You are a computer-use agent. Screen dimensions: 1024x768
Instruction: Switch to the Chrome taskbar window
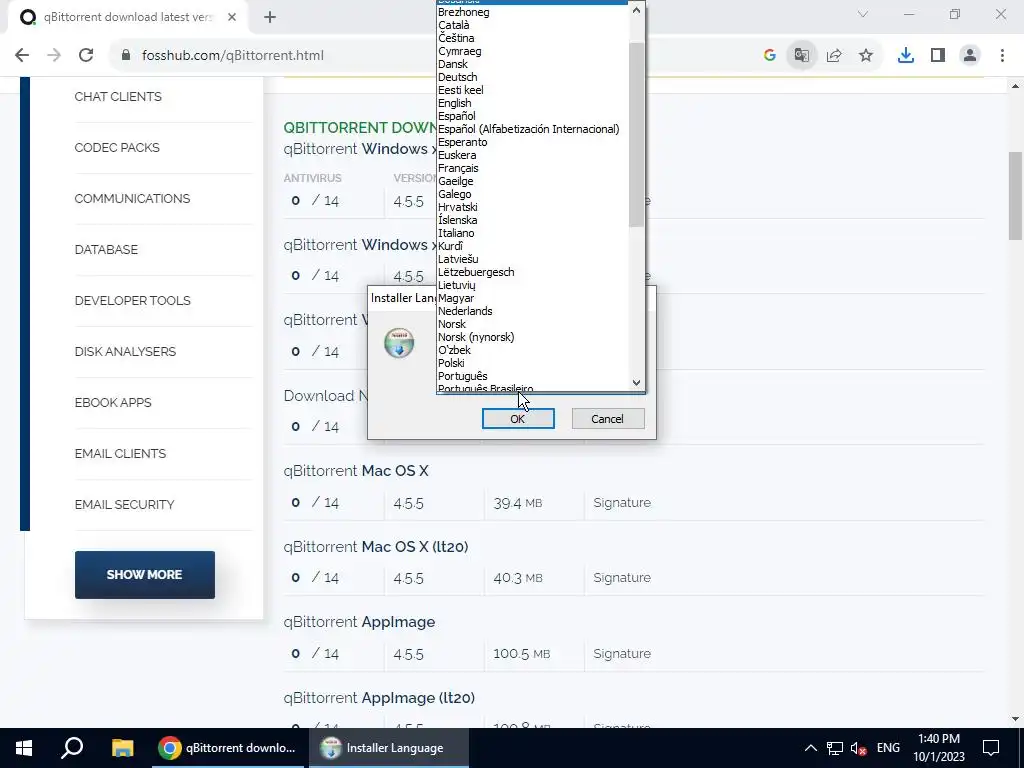(228, 748)
